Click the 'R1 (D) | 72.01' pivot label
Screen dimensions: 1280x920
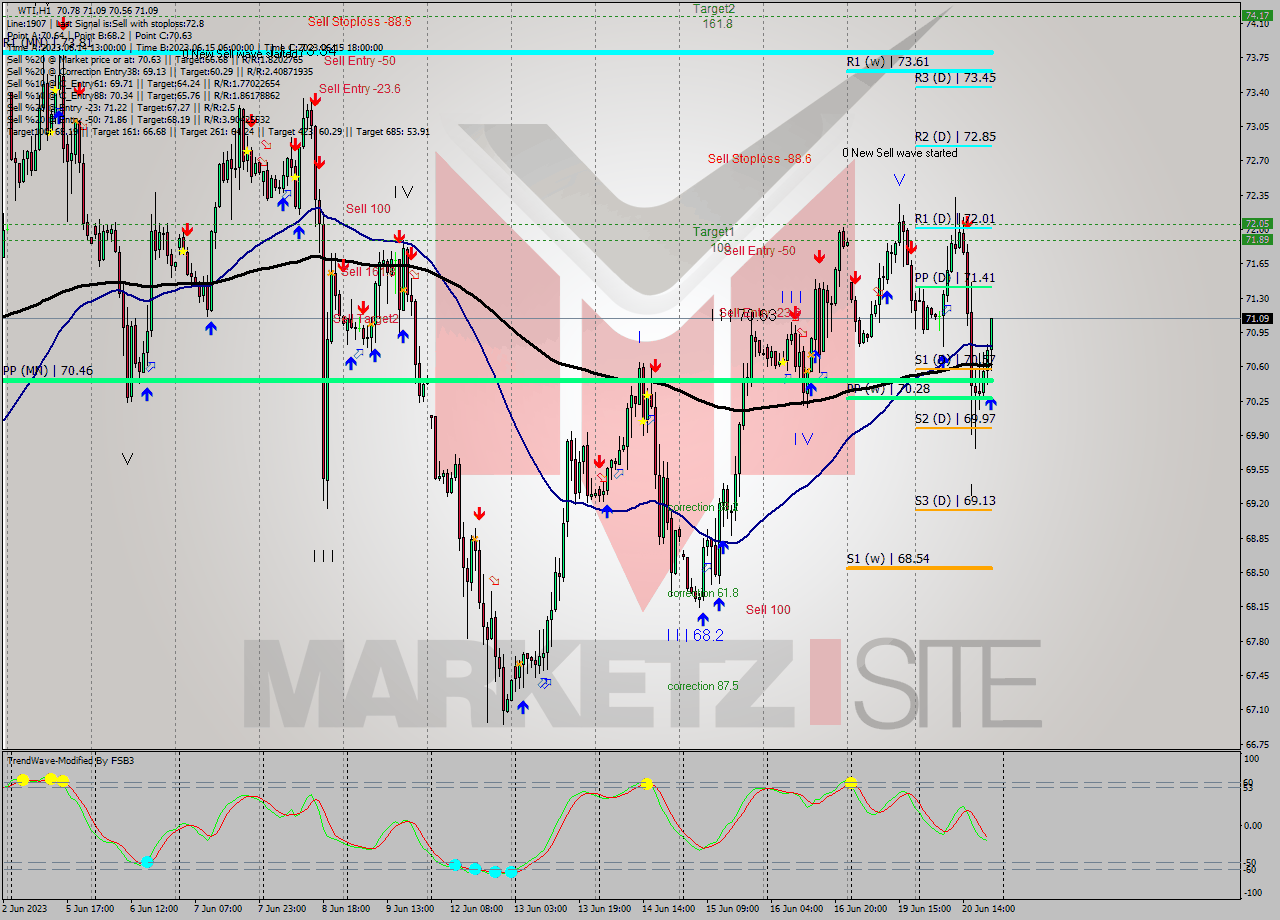[955, 219]
